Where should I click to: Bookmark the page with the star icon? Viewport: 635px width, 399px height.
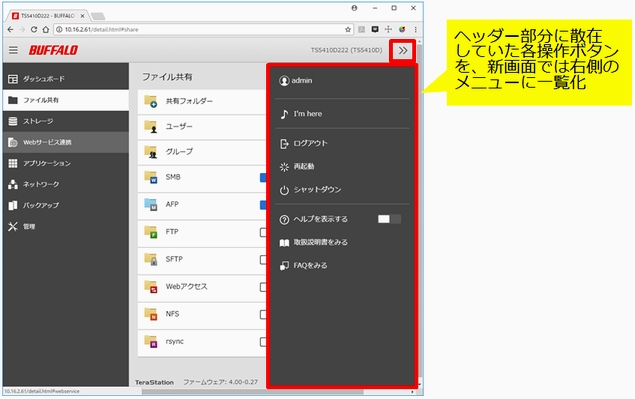click(348, 30)
